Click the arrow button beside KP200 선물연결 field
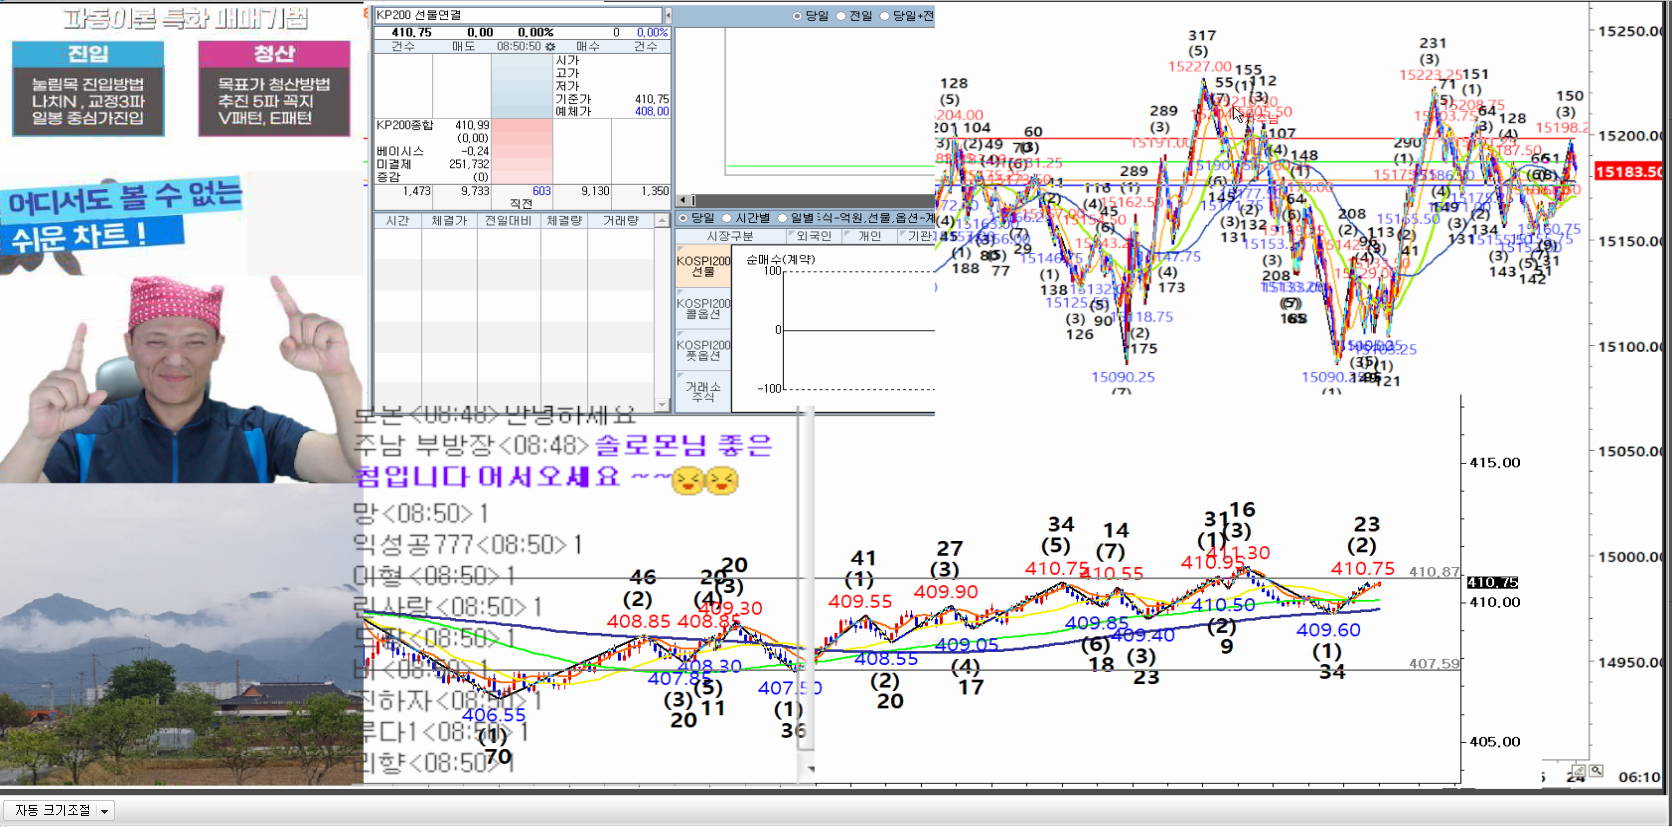The width and height of the screenshot is (1672, 827). click(667, 16)
